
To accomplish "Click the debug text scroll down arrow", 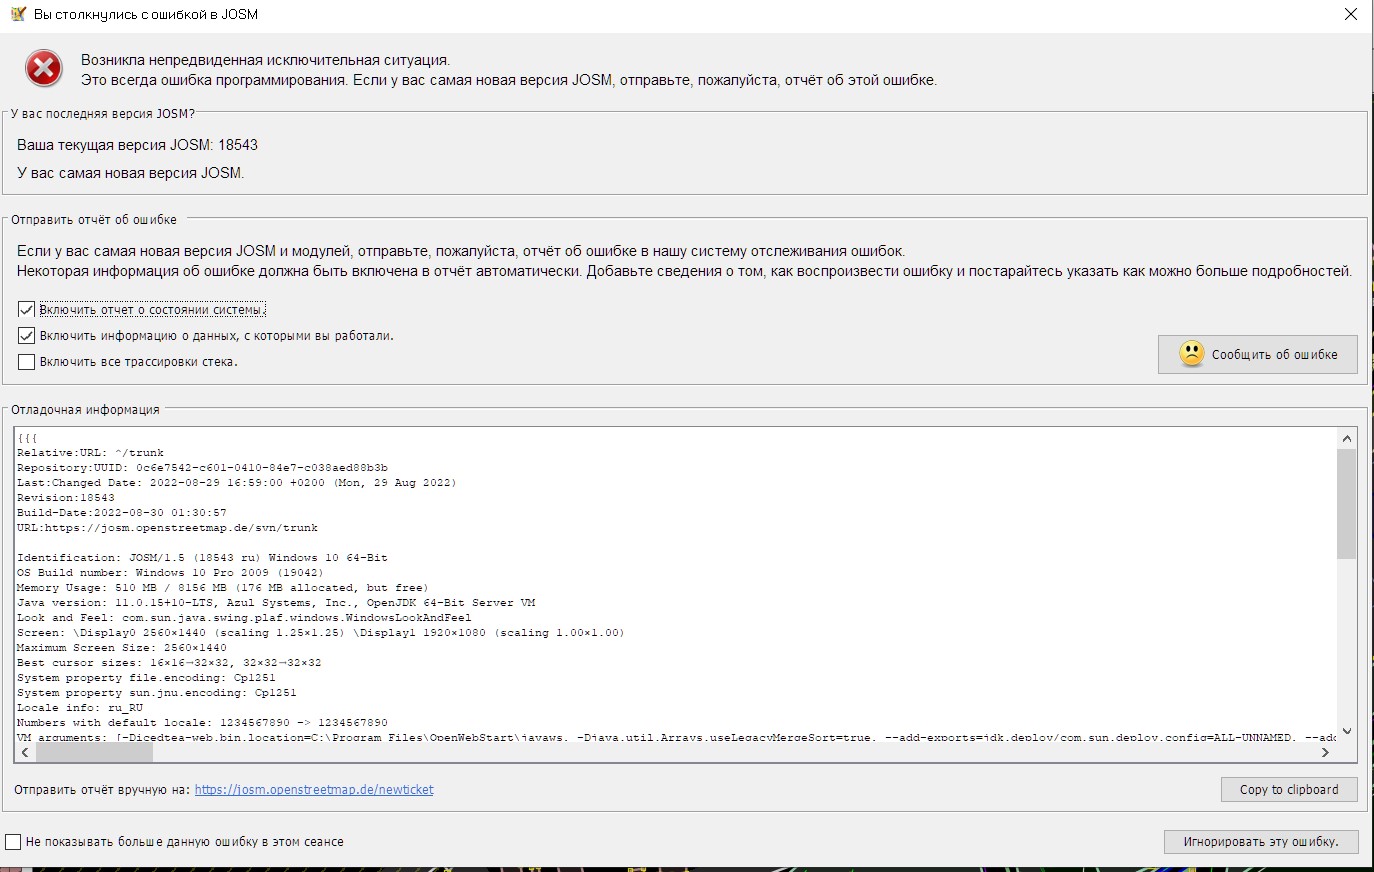I will pyautogui.click(x=1346, y=731).
